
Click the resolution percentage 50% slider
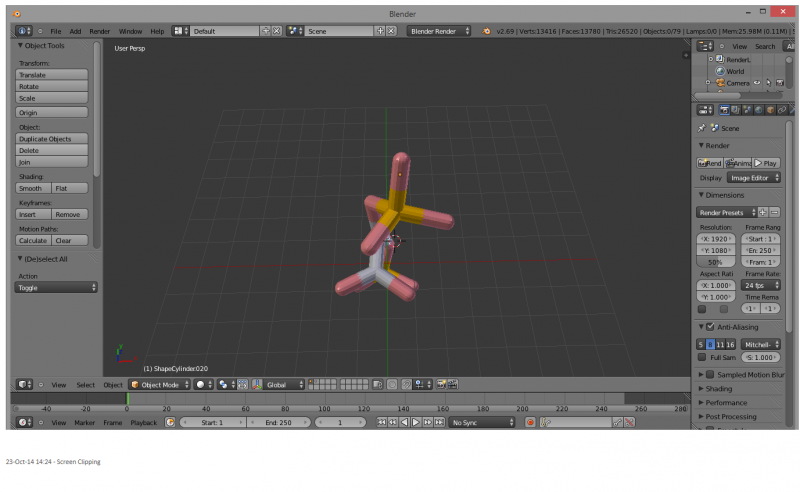(716, 262)
